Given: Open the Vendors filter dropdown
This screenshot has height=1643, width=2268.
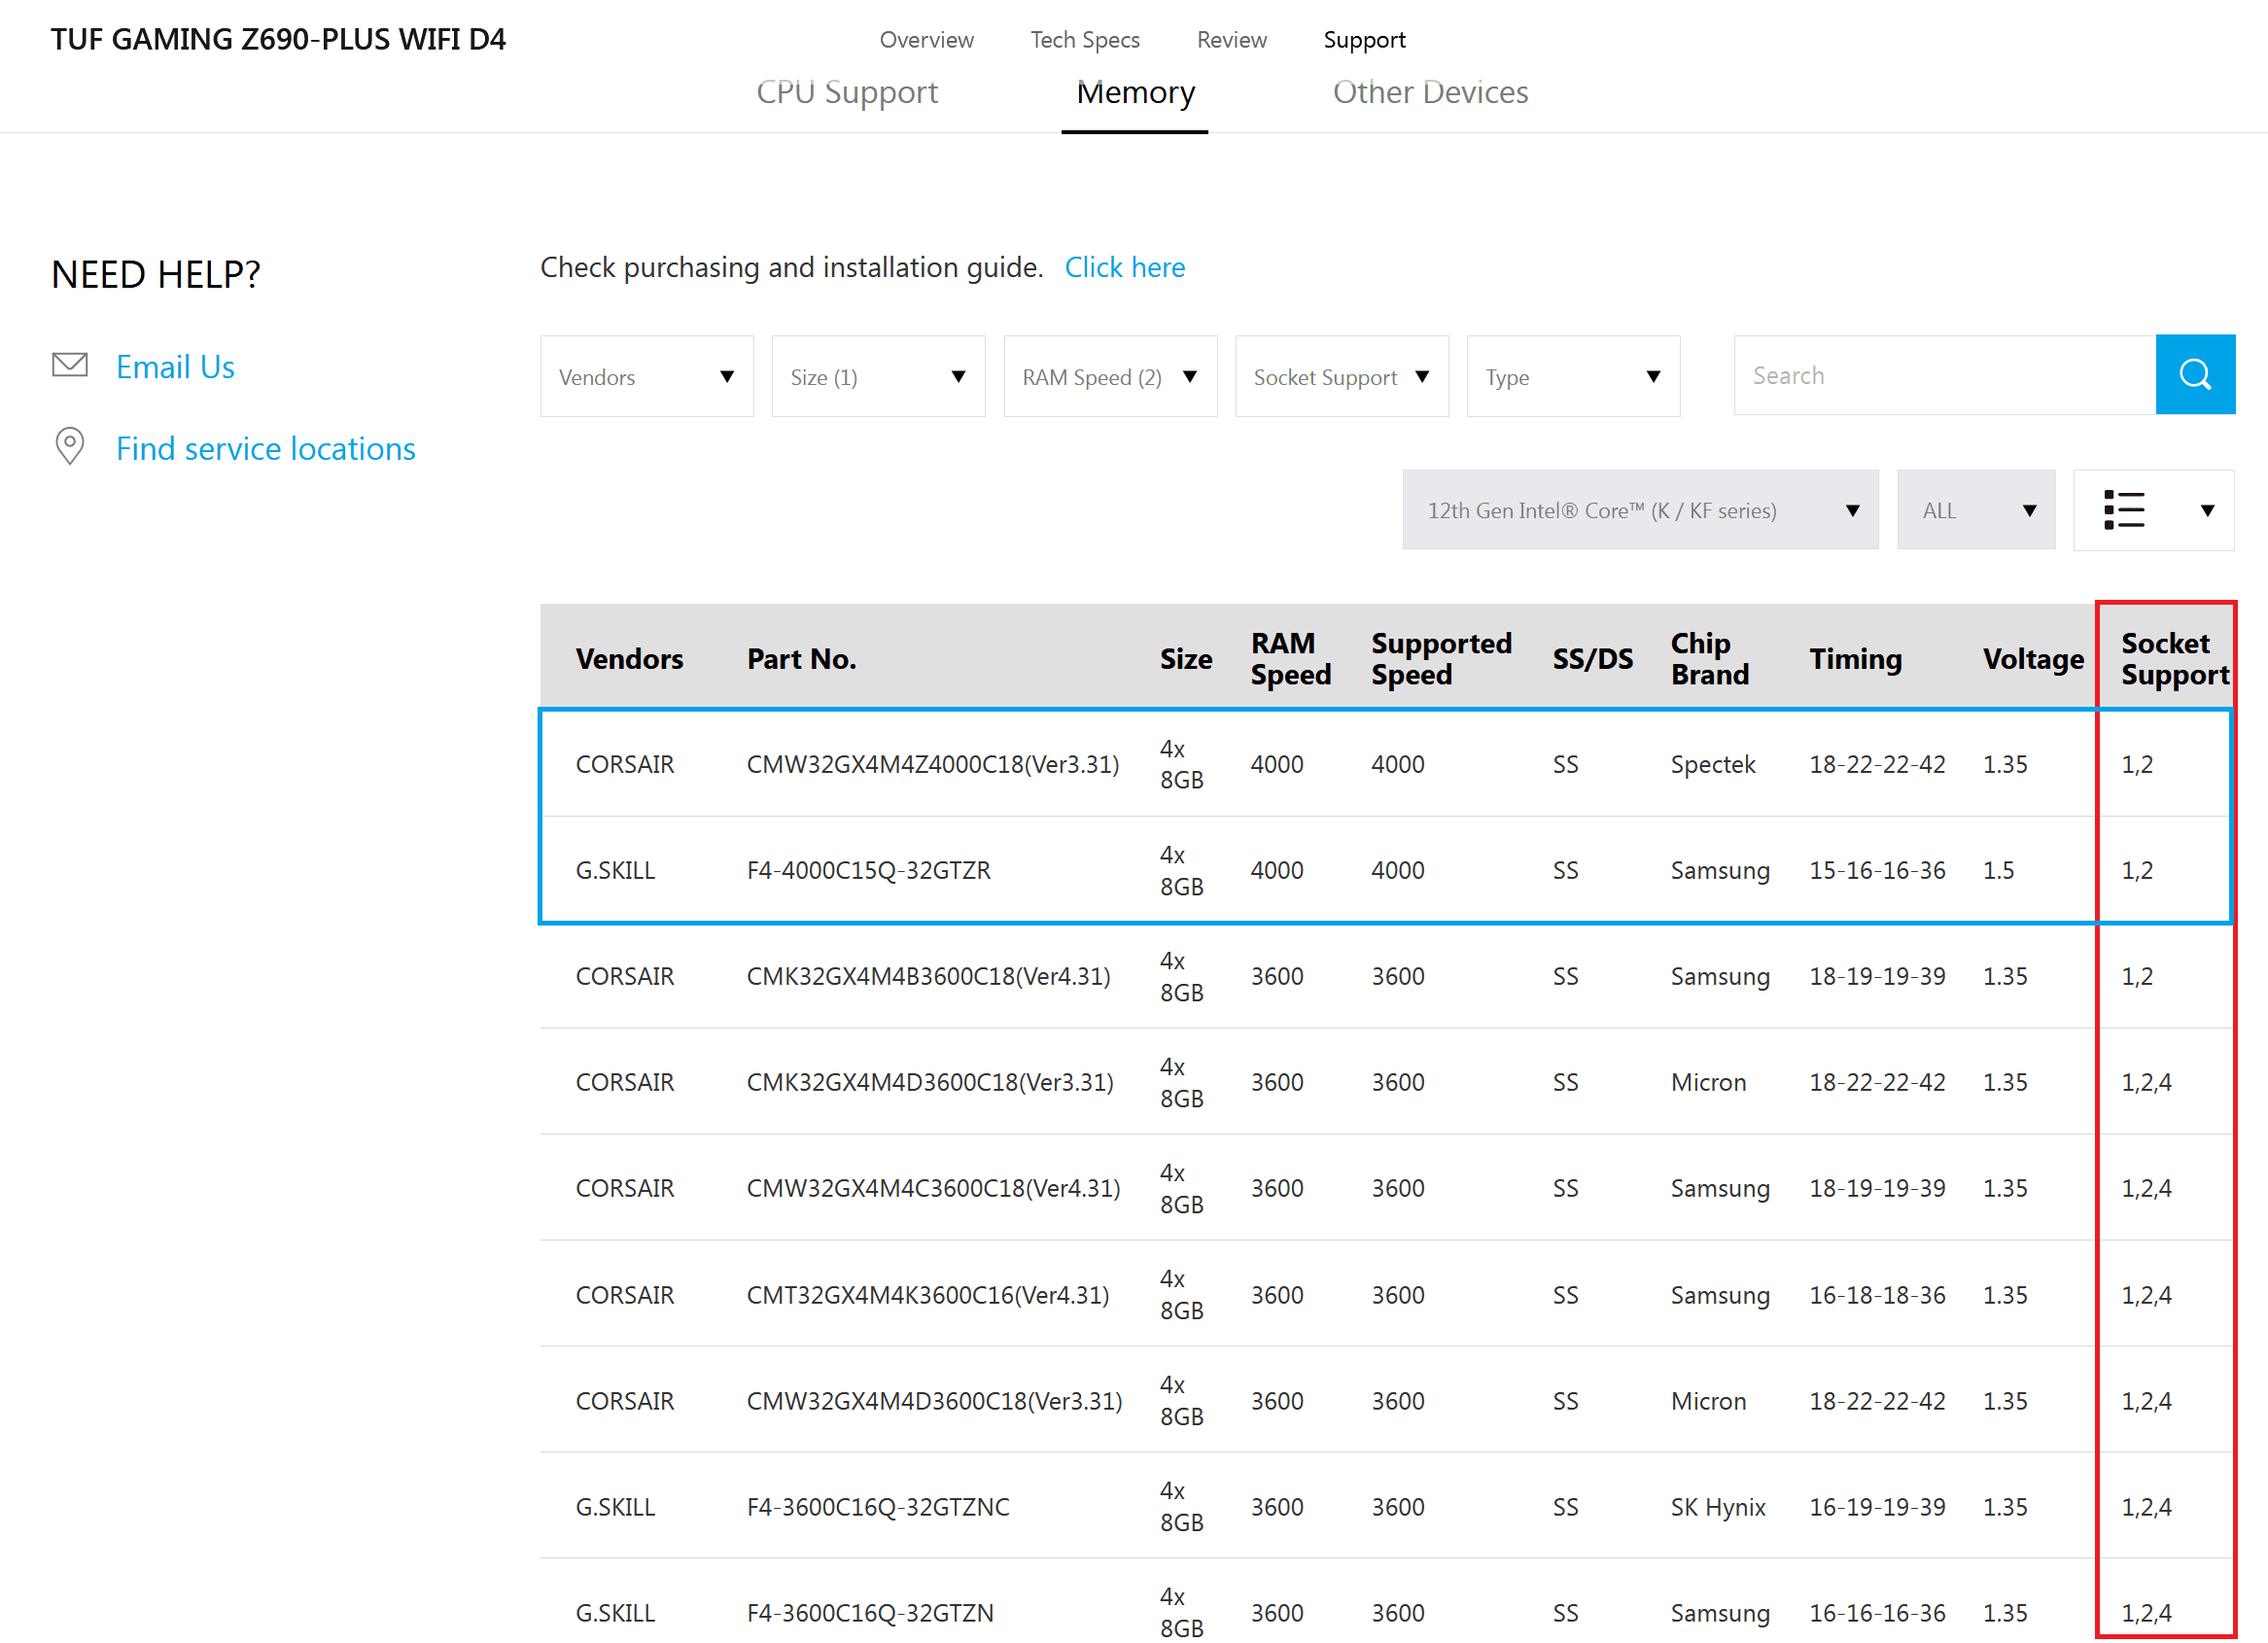Looking at the screenshot, I should pyautogui.click(x=646, y=376).
